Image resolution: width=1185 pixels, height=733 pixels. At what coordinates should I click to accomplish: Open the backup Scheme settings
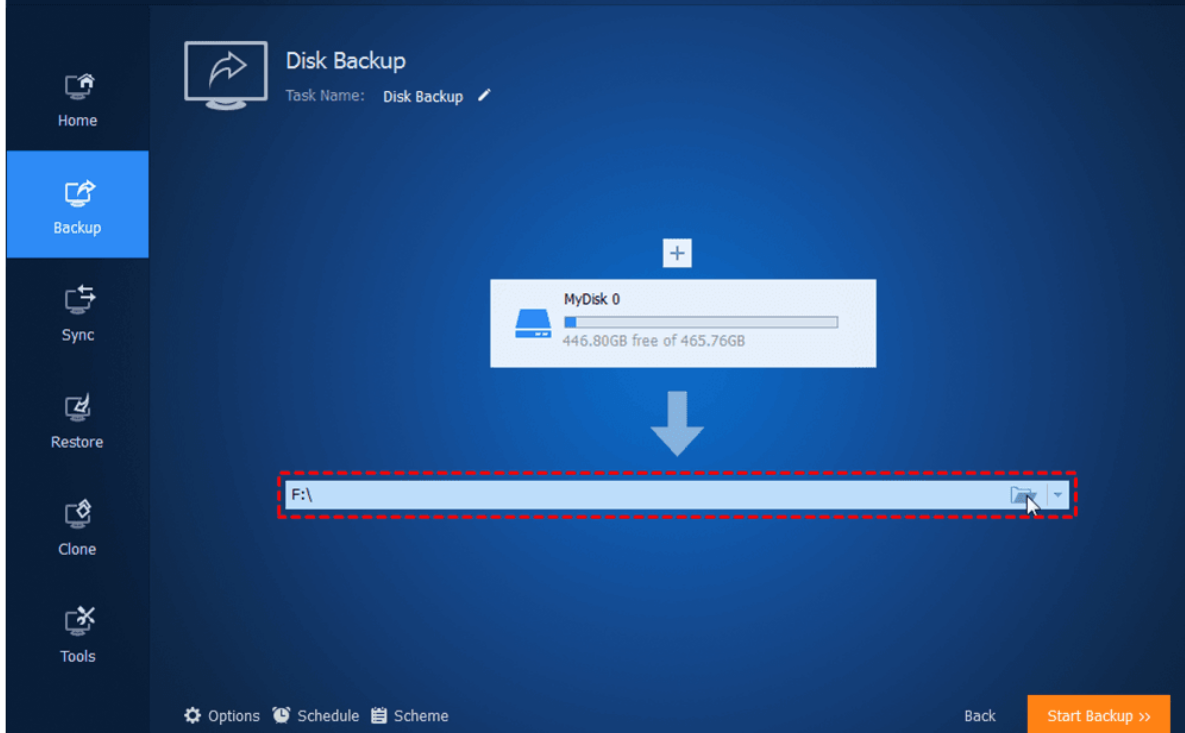pos(410,716)
